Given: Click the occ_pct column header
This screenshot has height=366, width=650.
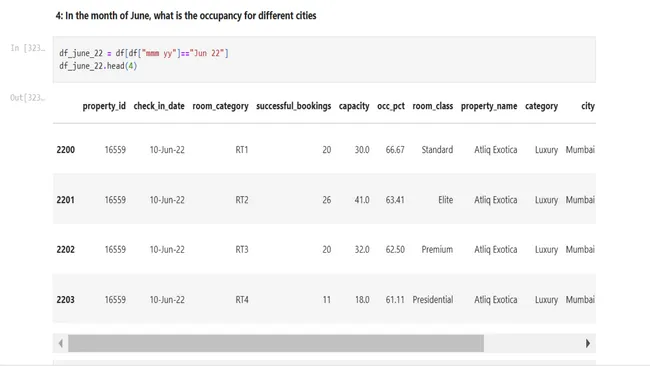Looking at the screenshot, I should pos(391,106).
